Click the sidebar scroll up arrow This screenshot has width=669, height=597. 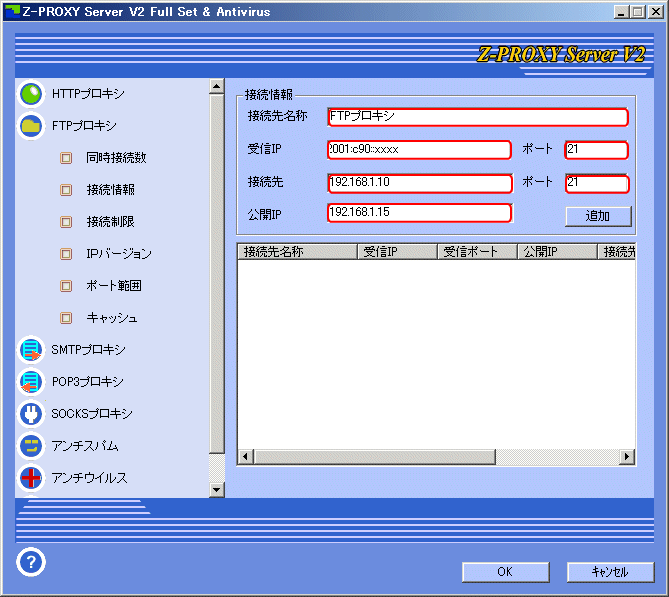click(217, 87)
